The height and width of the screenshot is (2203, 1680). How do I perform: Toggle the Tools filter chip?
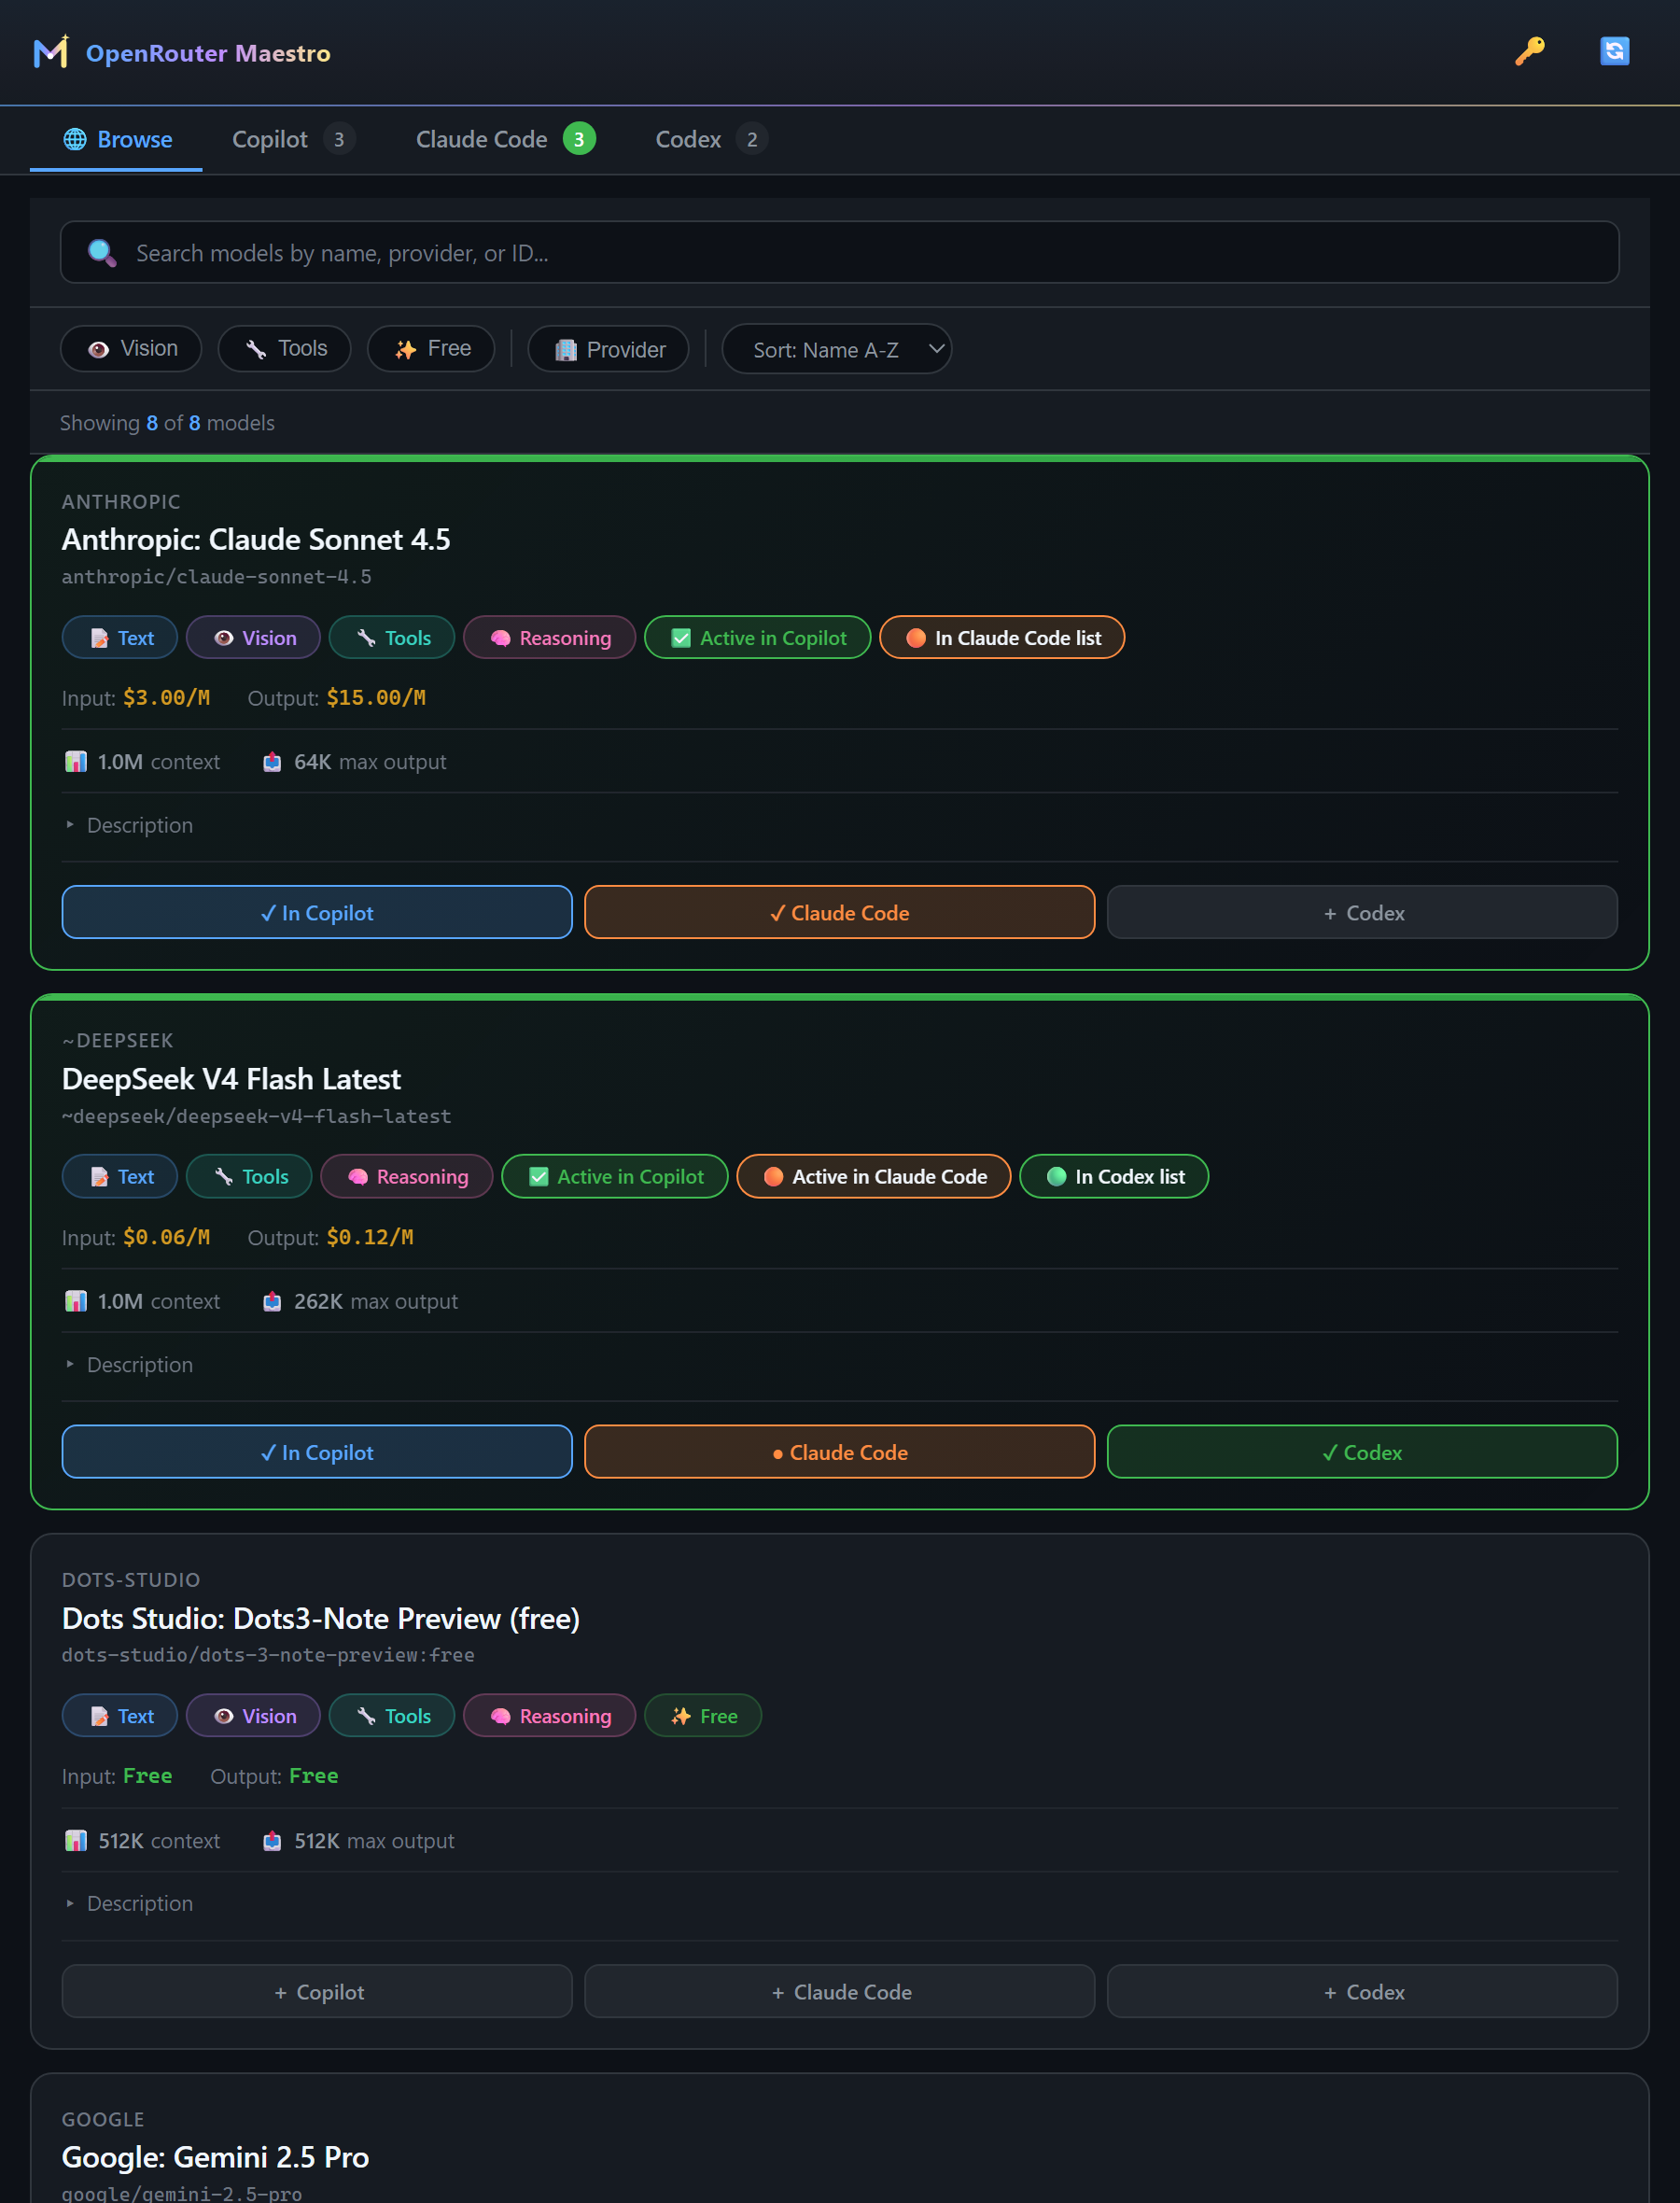click(285, 349)
